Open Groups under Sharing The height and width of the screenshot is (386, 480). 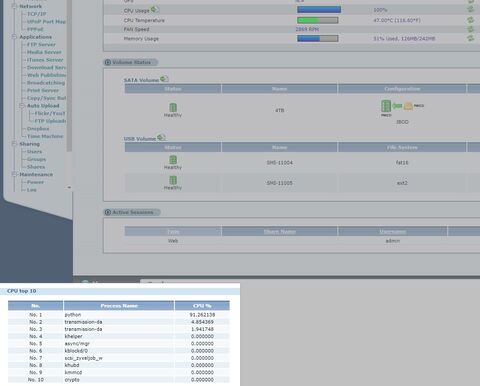[x=36, y=159]
